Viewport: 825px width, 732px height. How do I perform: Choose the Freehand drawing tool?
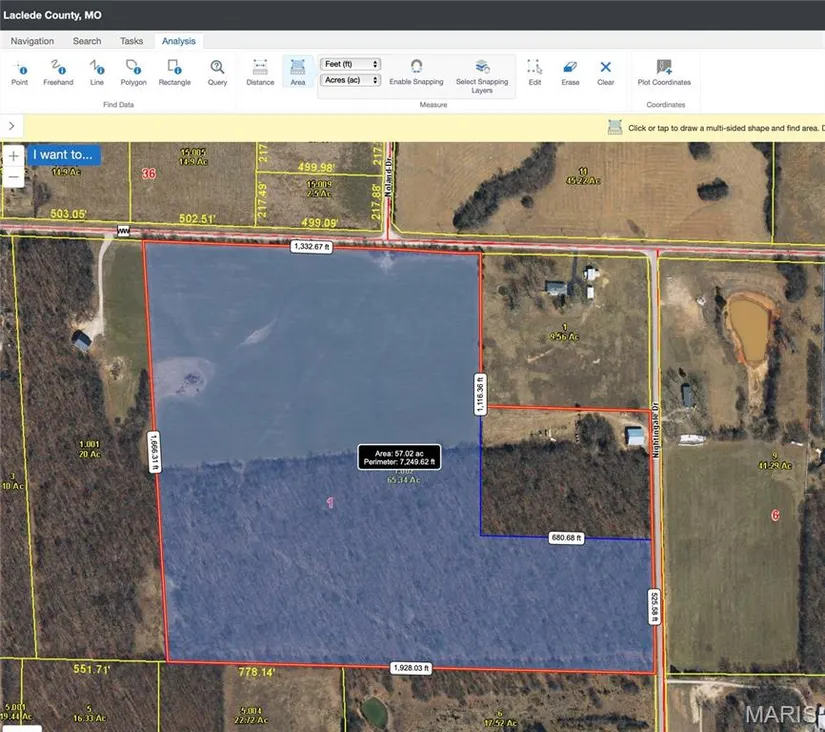(58, 71)
